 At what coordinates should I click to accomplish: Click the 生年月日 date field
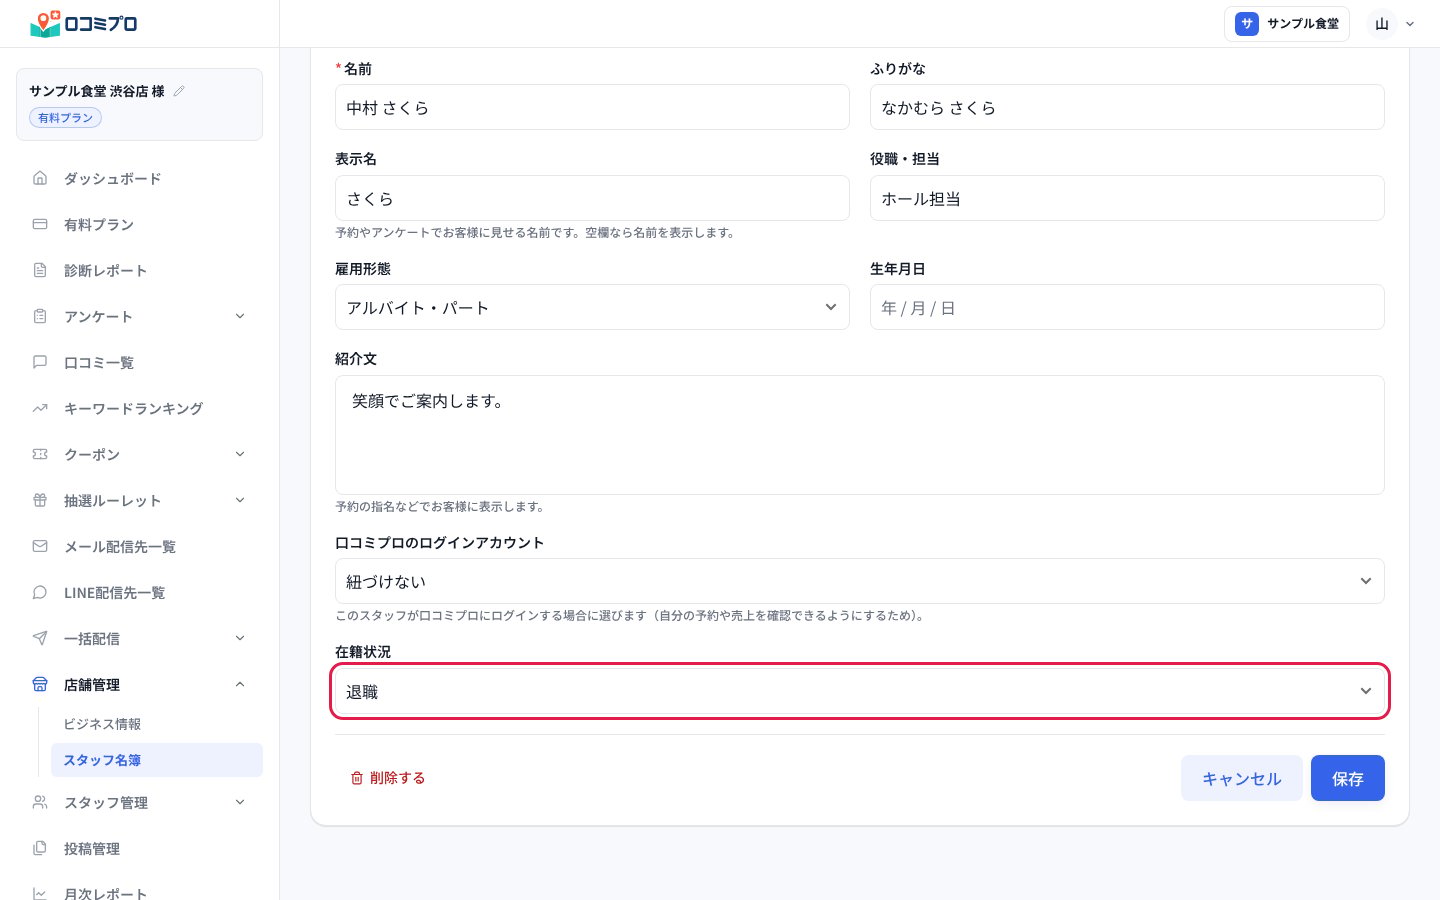[1127, 307]
